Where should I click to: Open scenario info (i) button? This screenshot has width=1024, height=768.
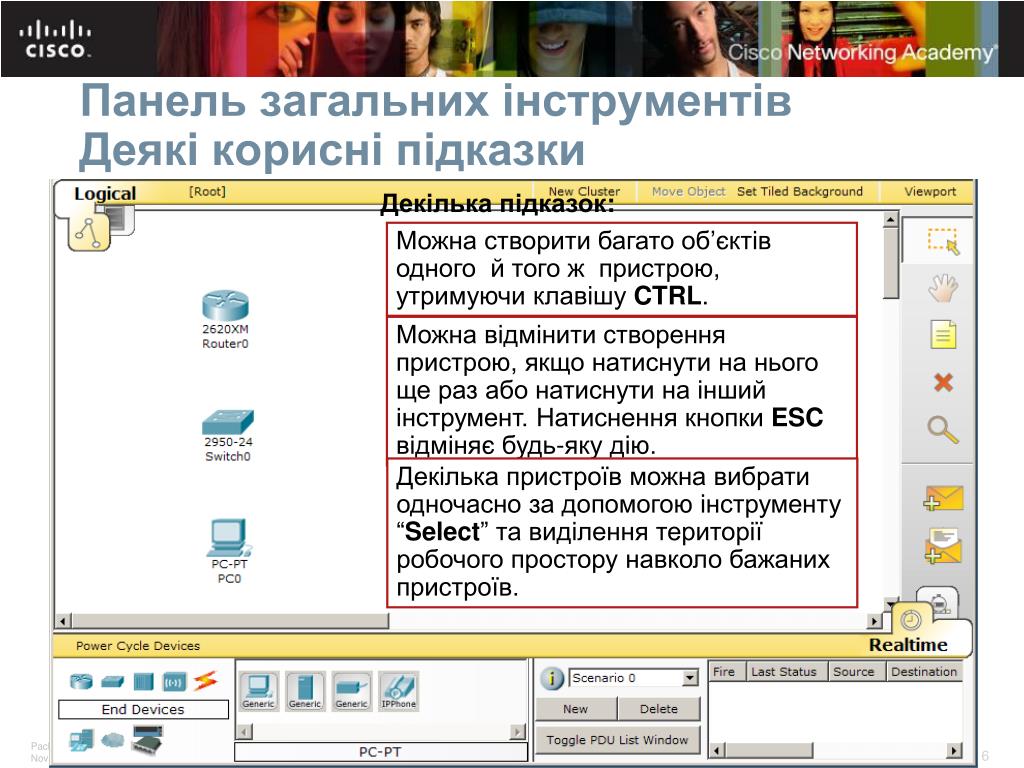(x=552, y=679)
